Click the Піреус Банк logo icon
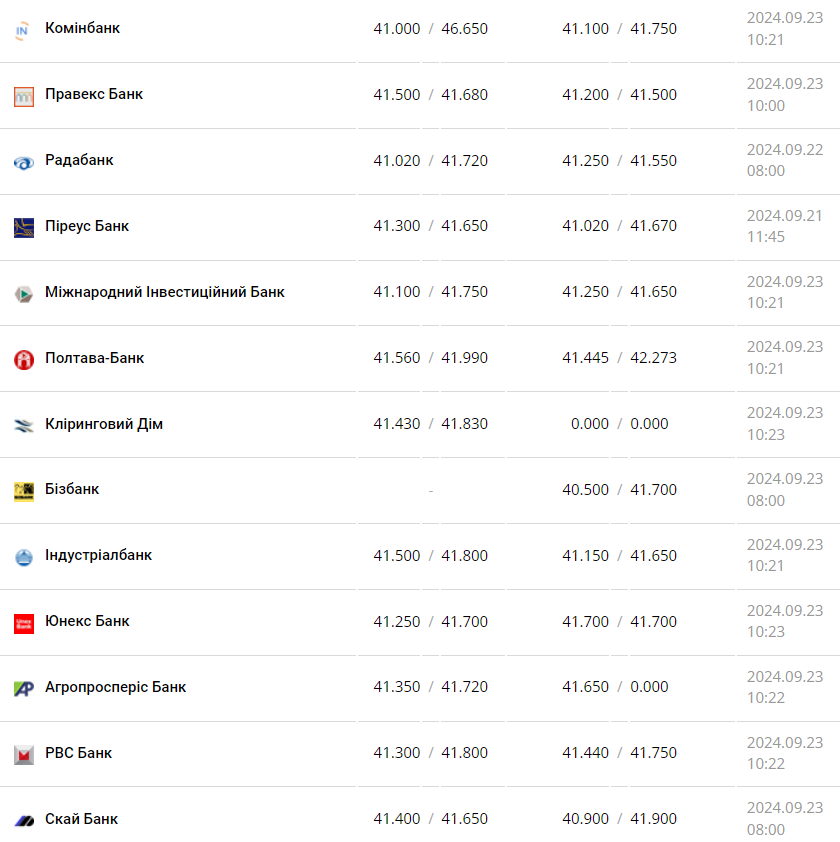 coord(24,228)
